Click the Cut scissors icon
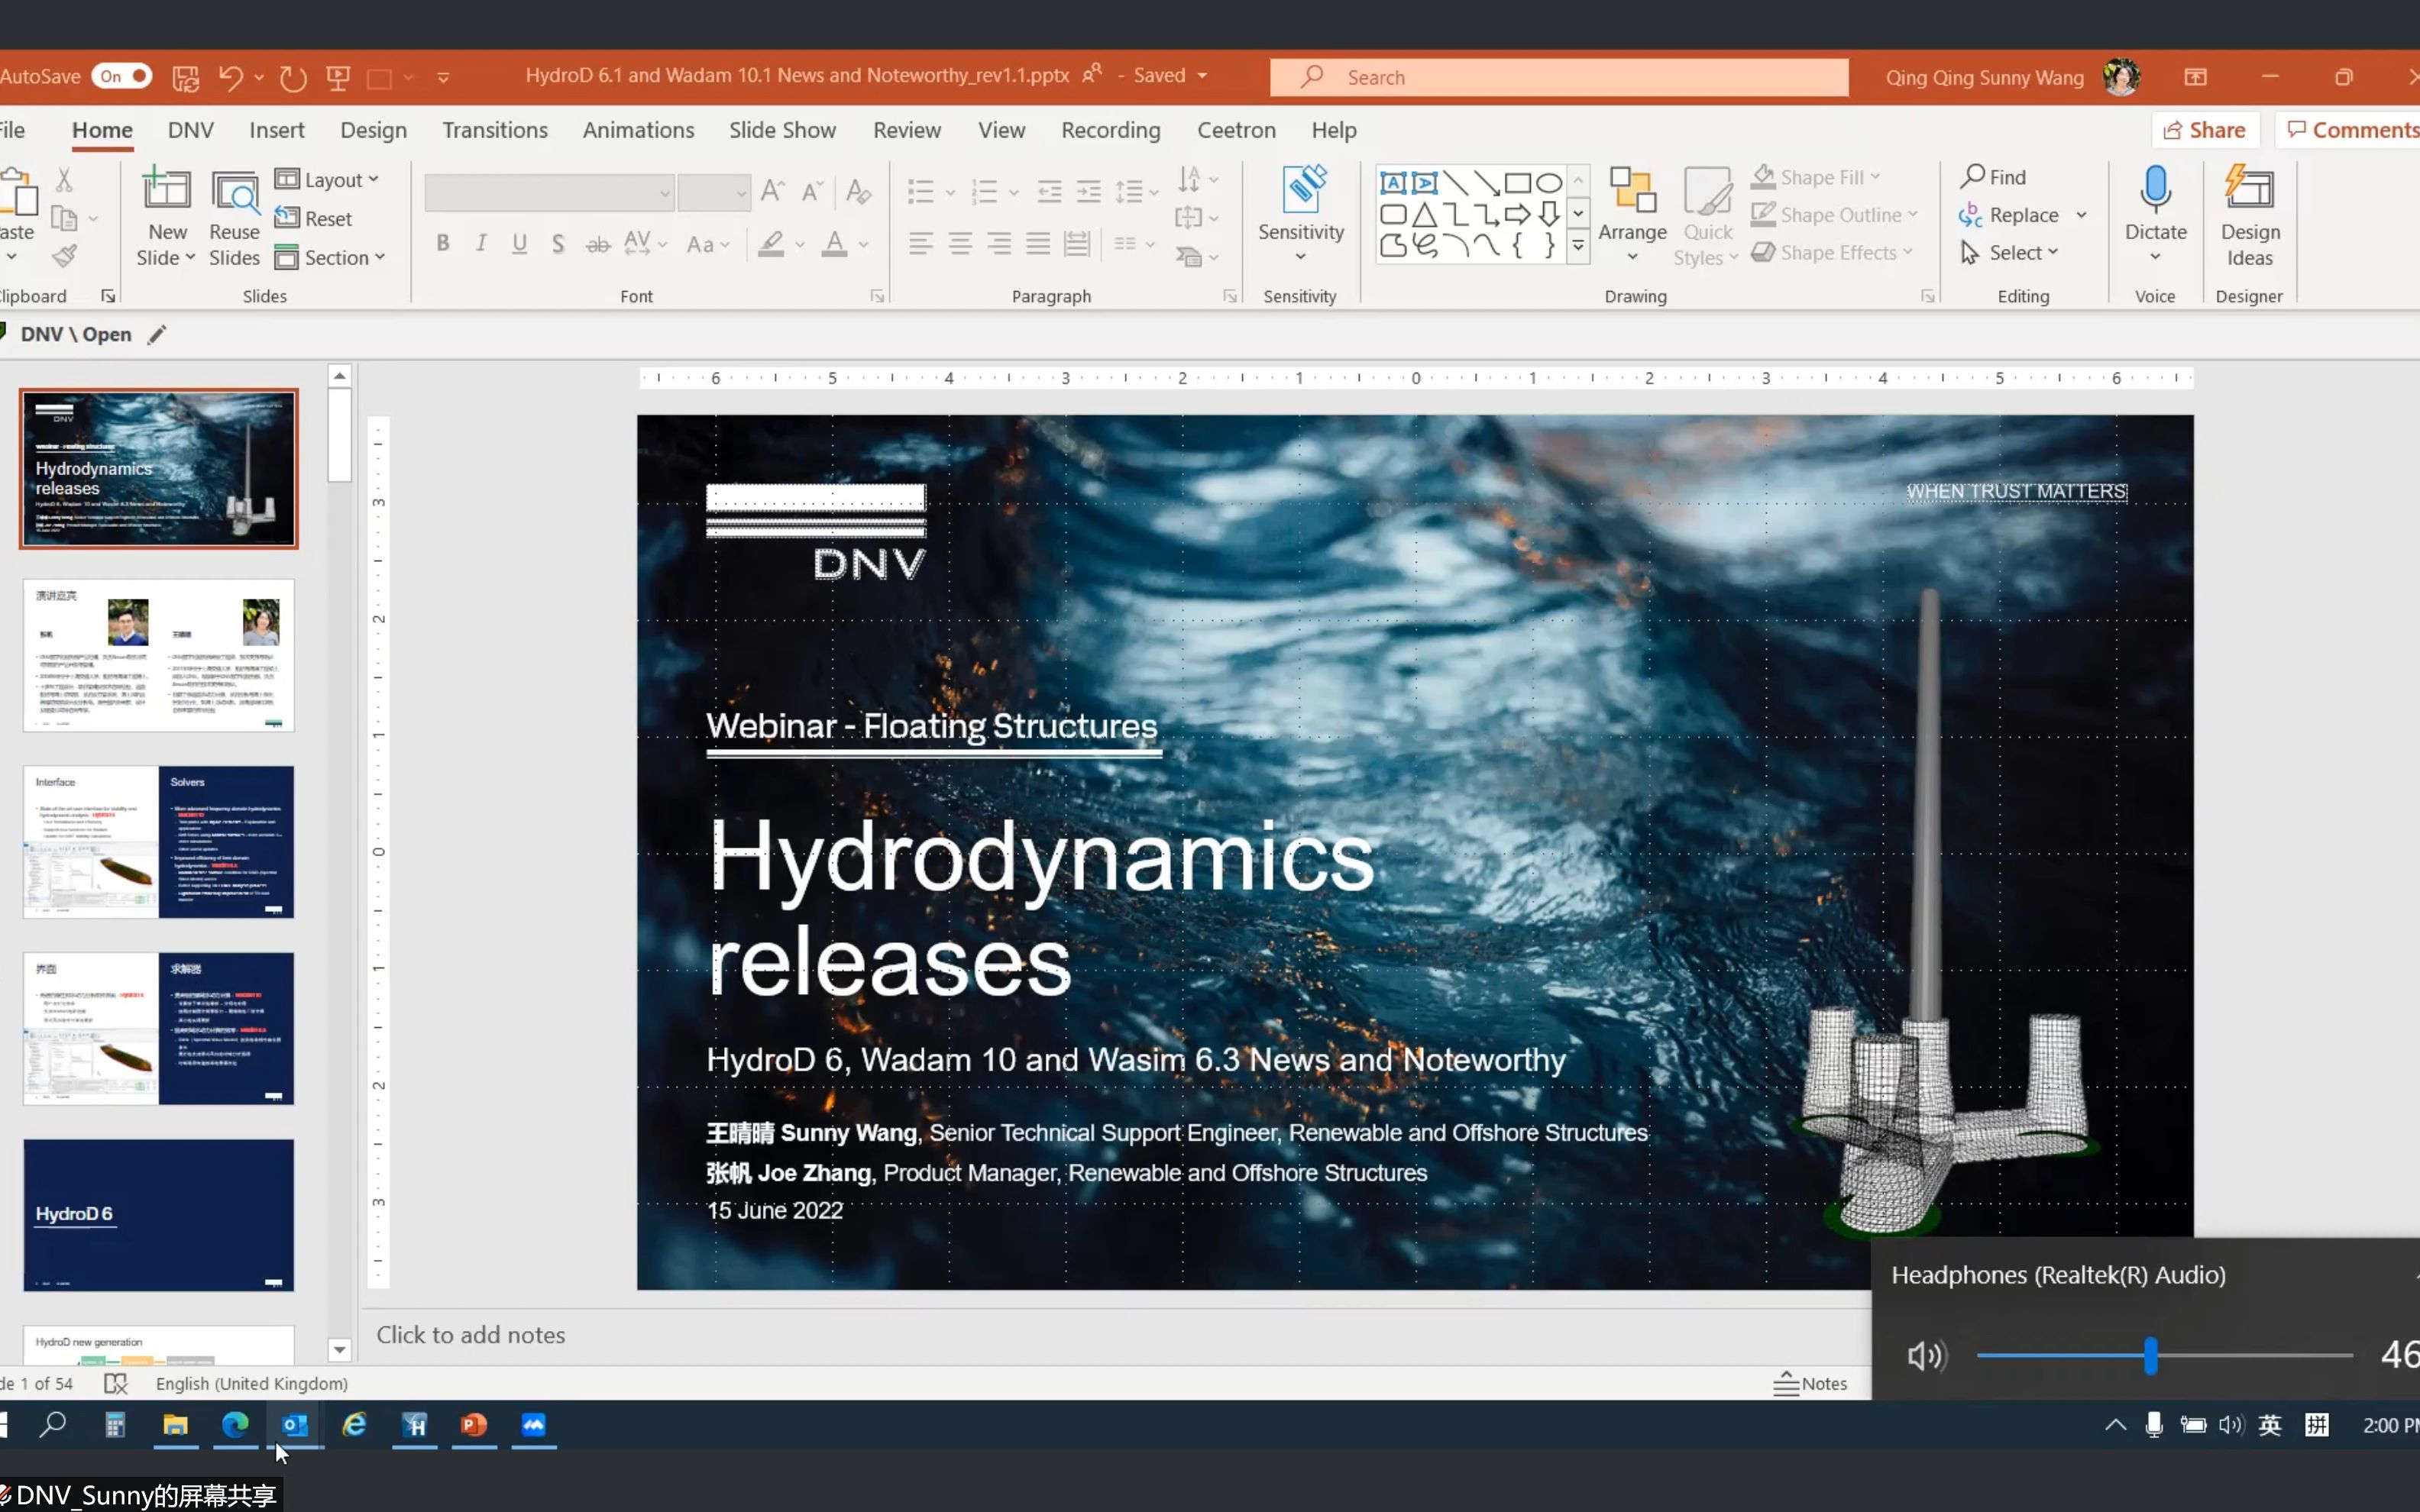Image resolution: width=2420 pixels, height=1512 pixels. pyautogui.click(x=64, y=180)
